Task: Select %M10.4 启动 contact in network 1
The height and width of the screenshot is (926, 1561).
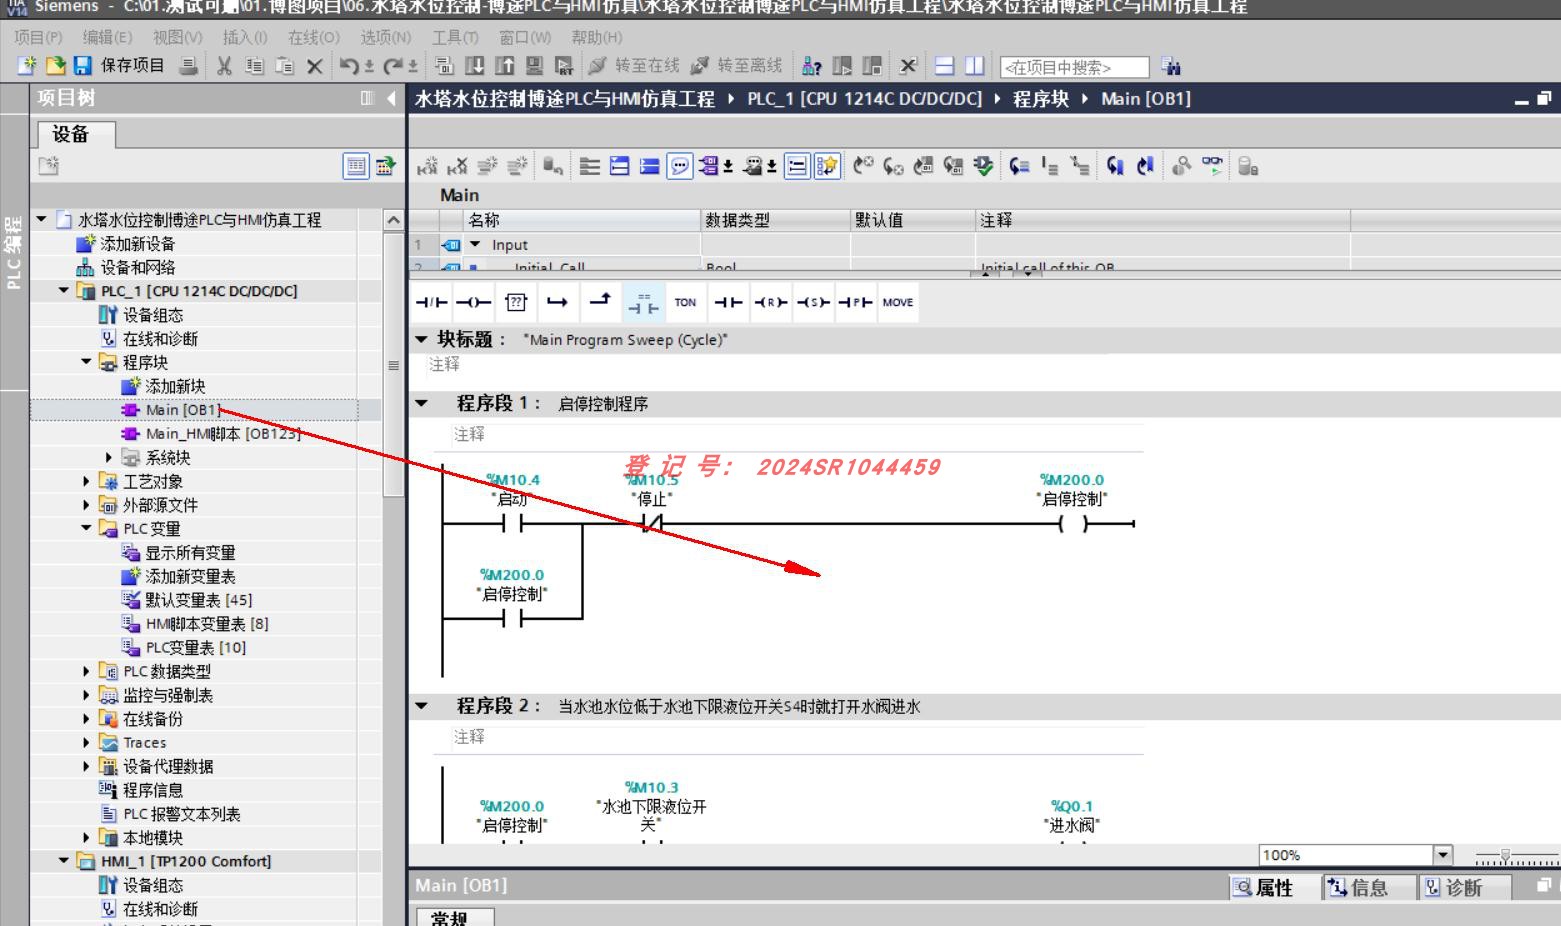Action: pyautogui.click(x=511, y=523)
